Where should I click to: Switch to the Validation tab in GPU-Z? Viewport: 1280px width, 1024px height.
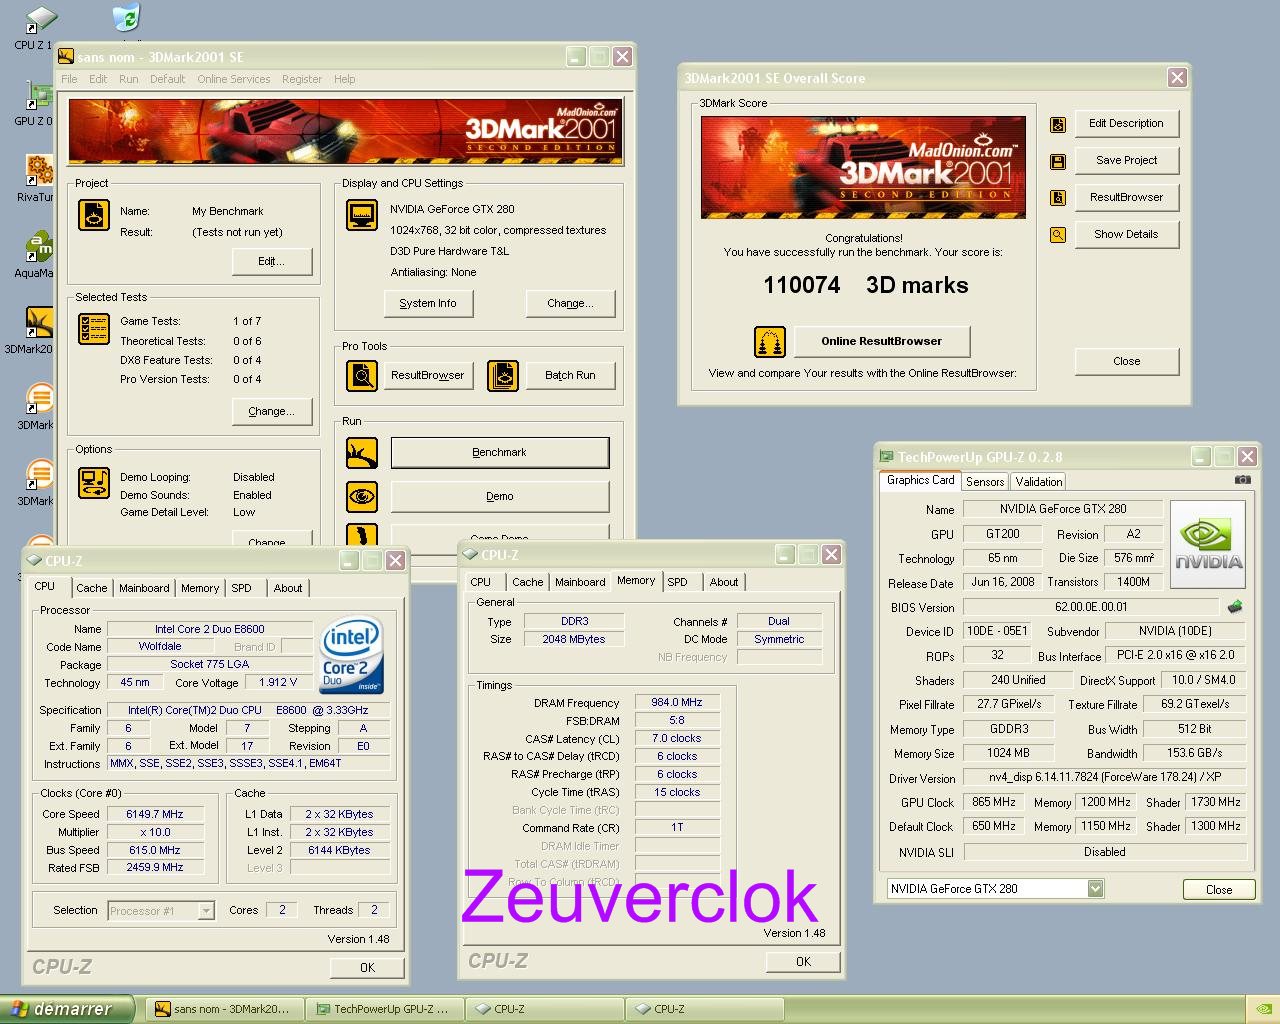(x=1039, y=481)
